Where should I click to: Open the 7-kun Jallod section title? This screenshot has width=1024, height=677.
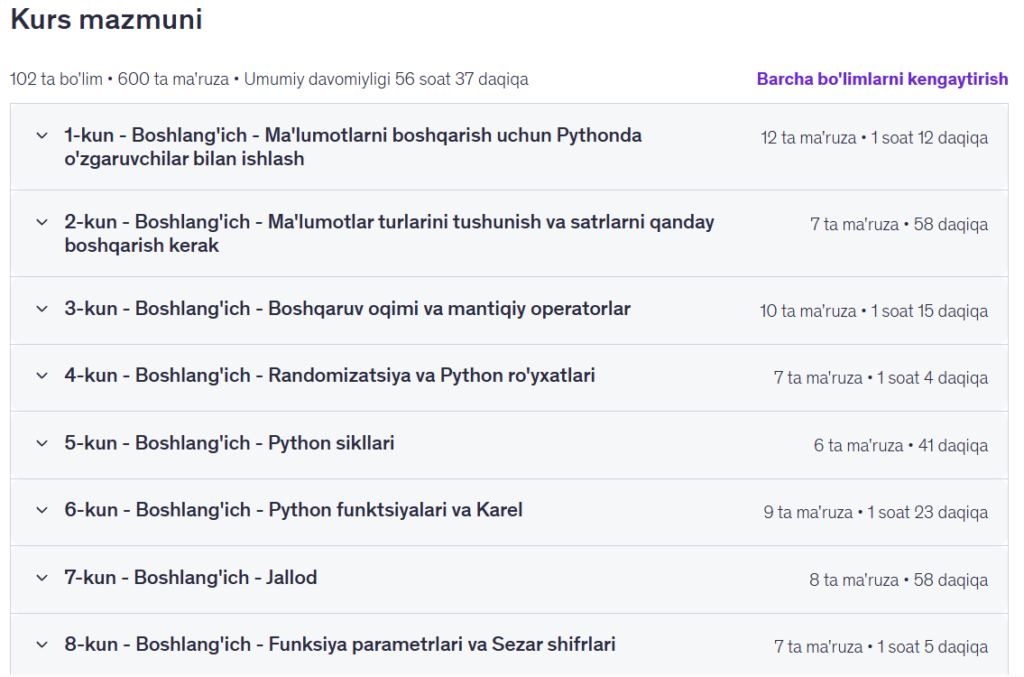tap(190, 578)
